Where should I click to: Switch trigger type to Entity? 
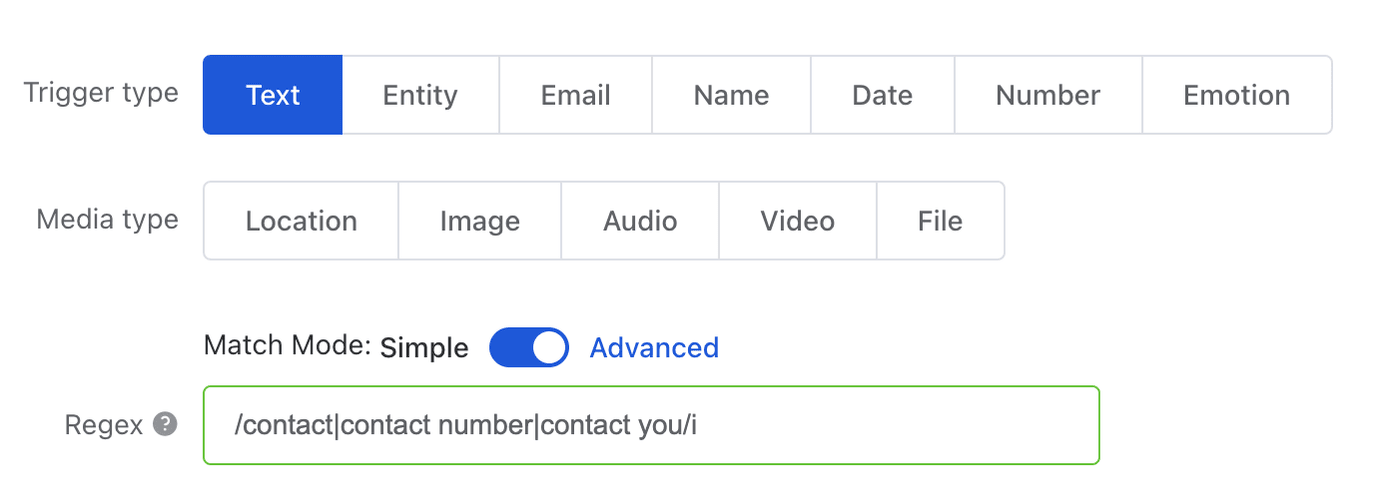coord(420,95)
